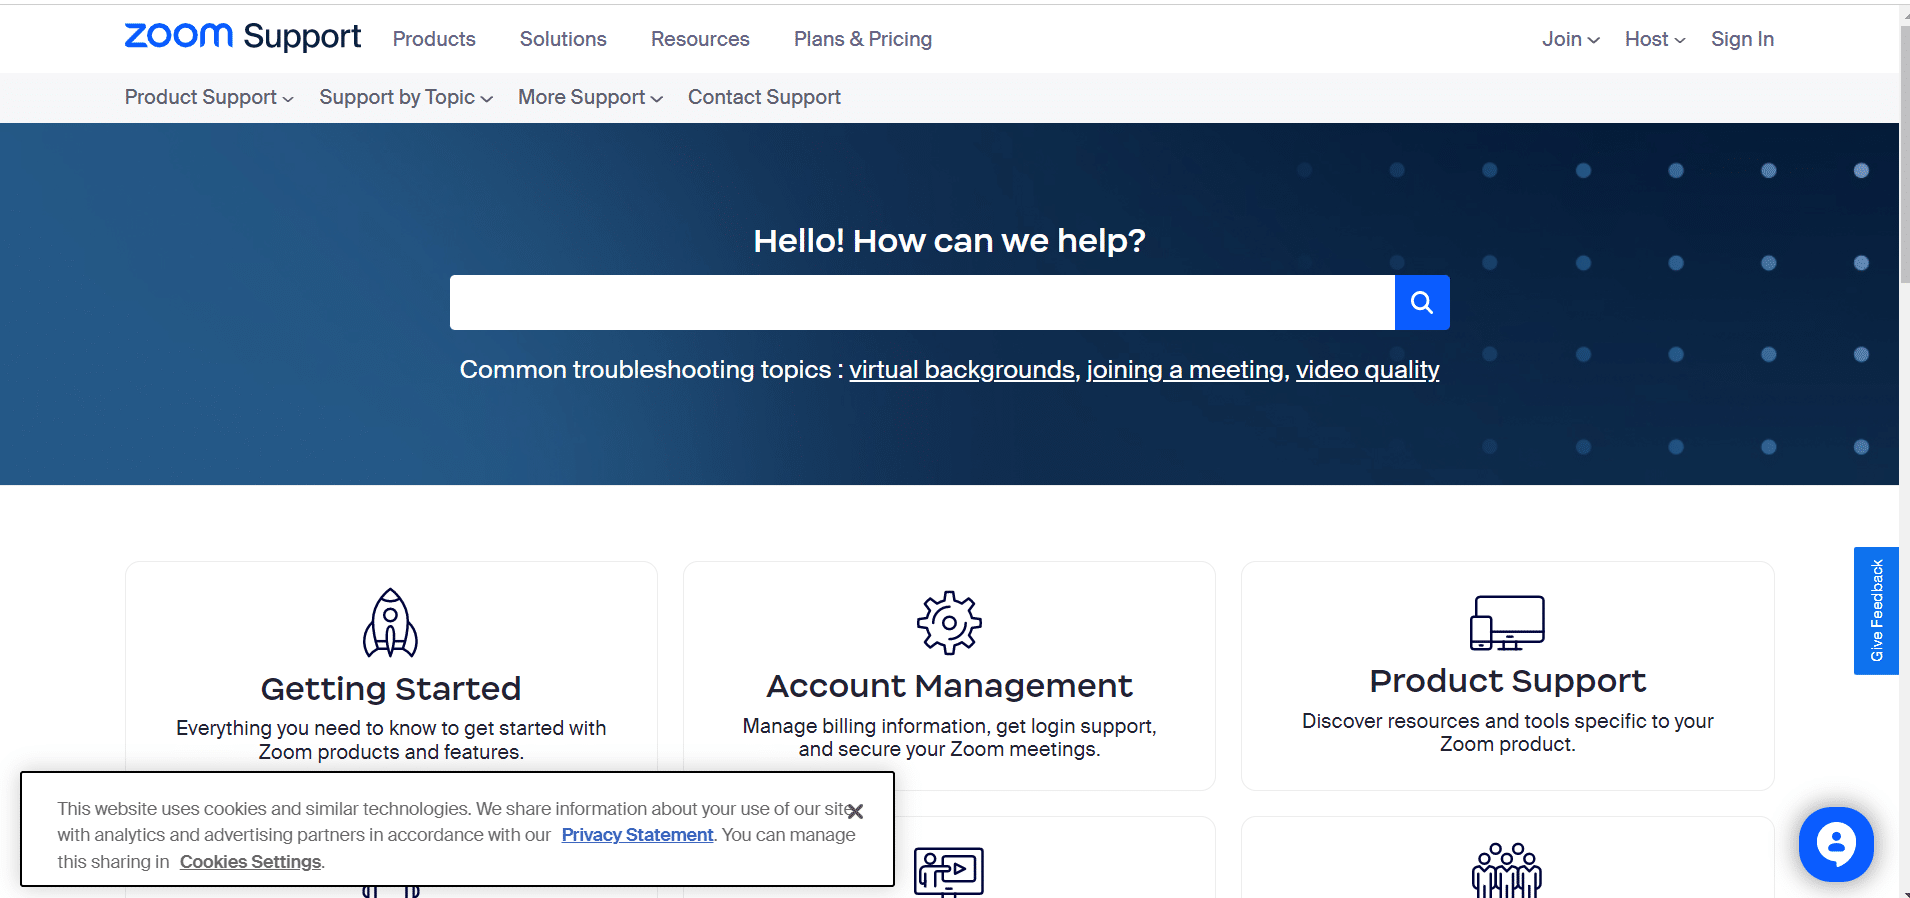Click the group of people icon
This screenshot has width=1910, height=898.
point(1507,870)
